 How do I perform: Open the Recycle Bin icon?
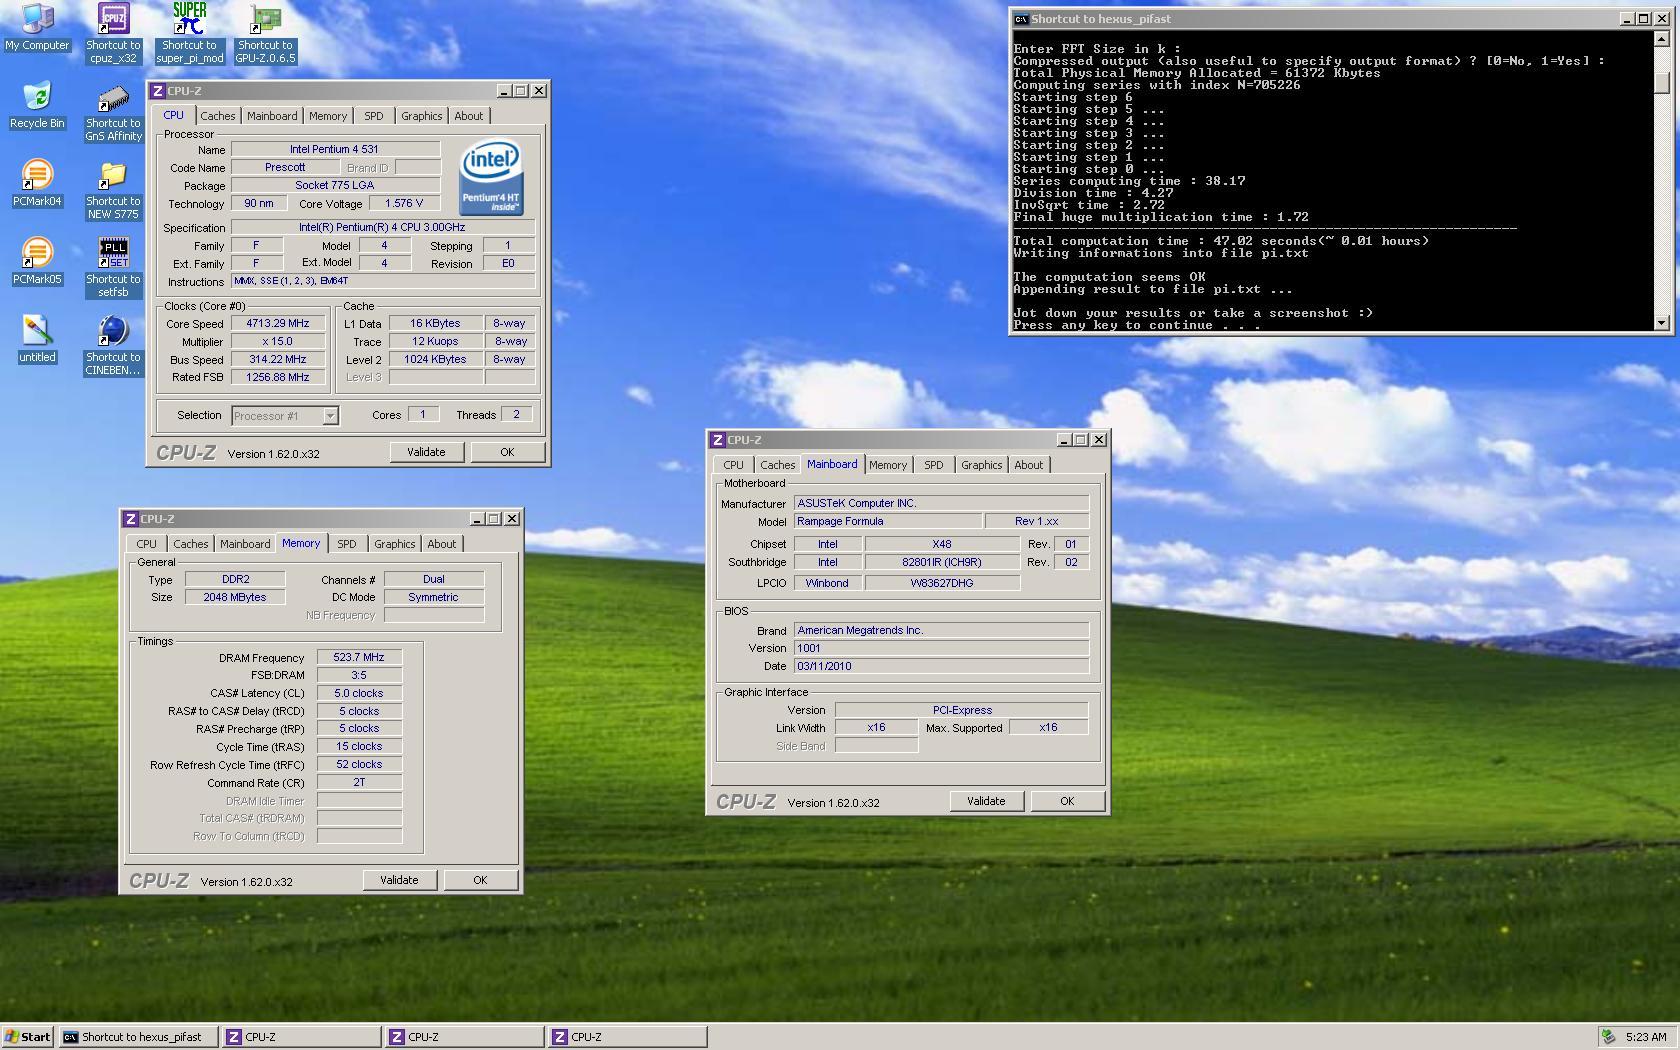[x=37, y=105]
